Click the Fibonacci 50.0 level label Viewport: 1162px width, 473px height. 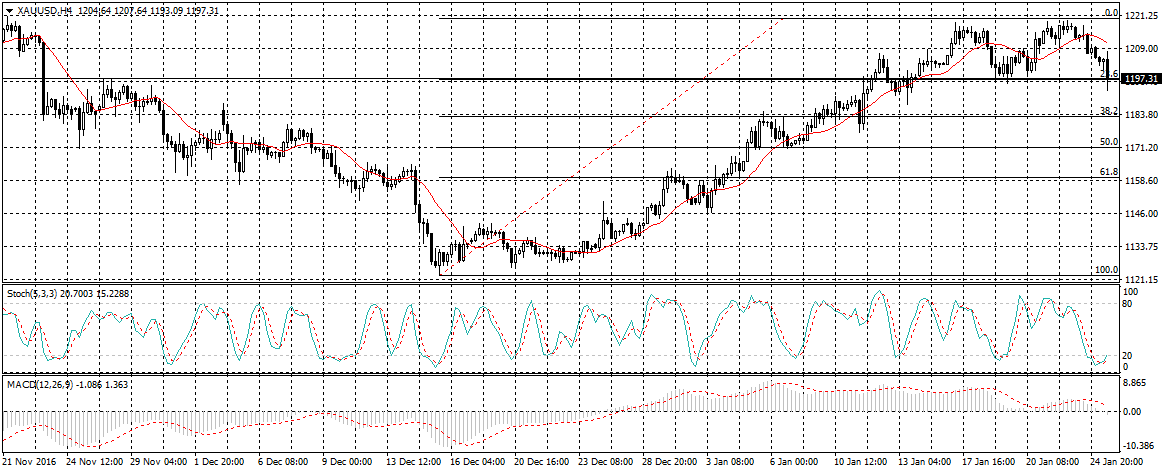pyautogui.click(x=1108, y=142)
